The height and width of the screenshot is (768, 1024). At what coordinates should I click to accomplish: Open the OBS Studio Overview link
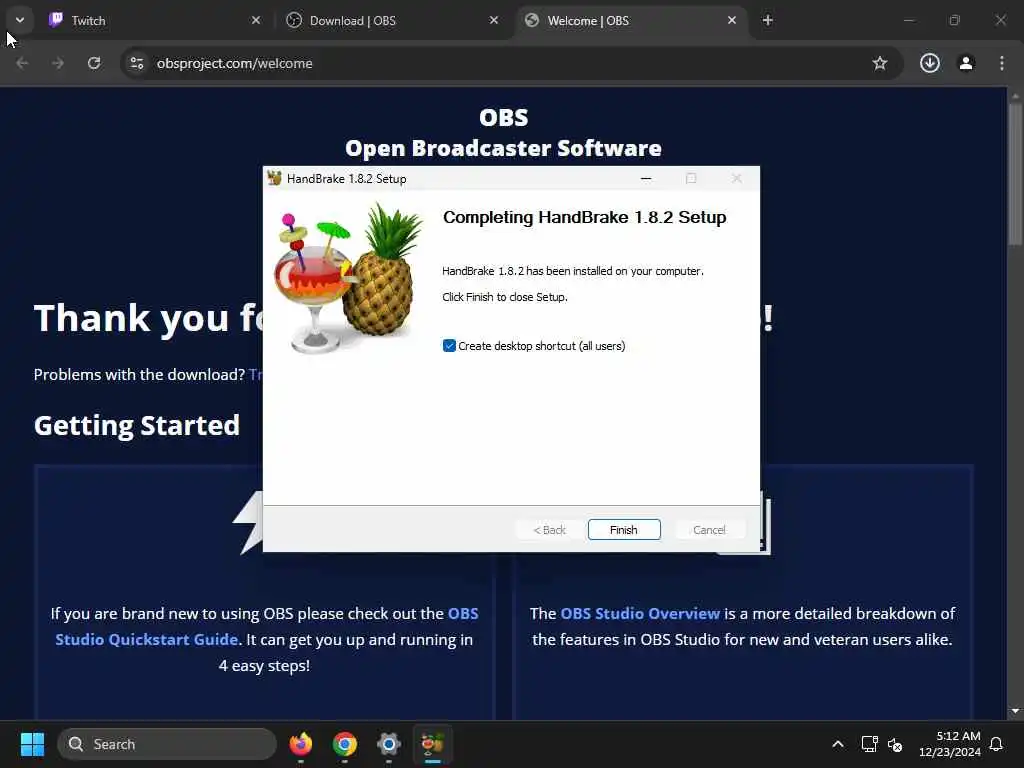640,614
